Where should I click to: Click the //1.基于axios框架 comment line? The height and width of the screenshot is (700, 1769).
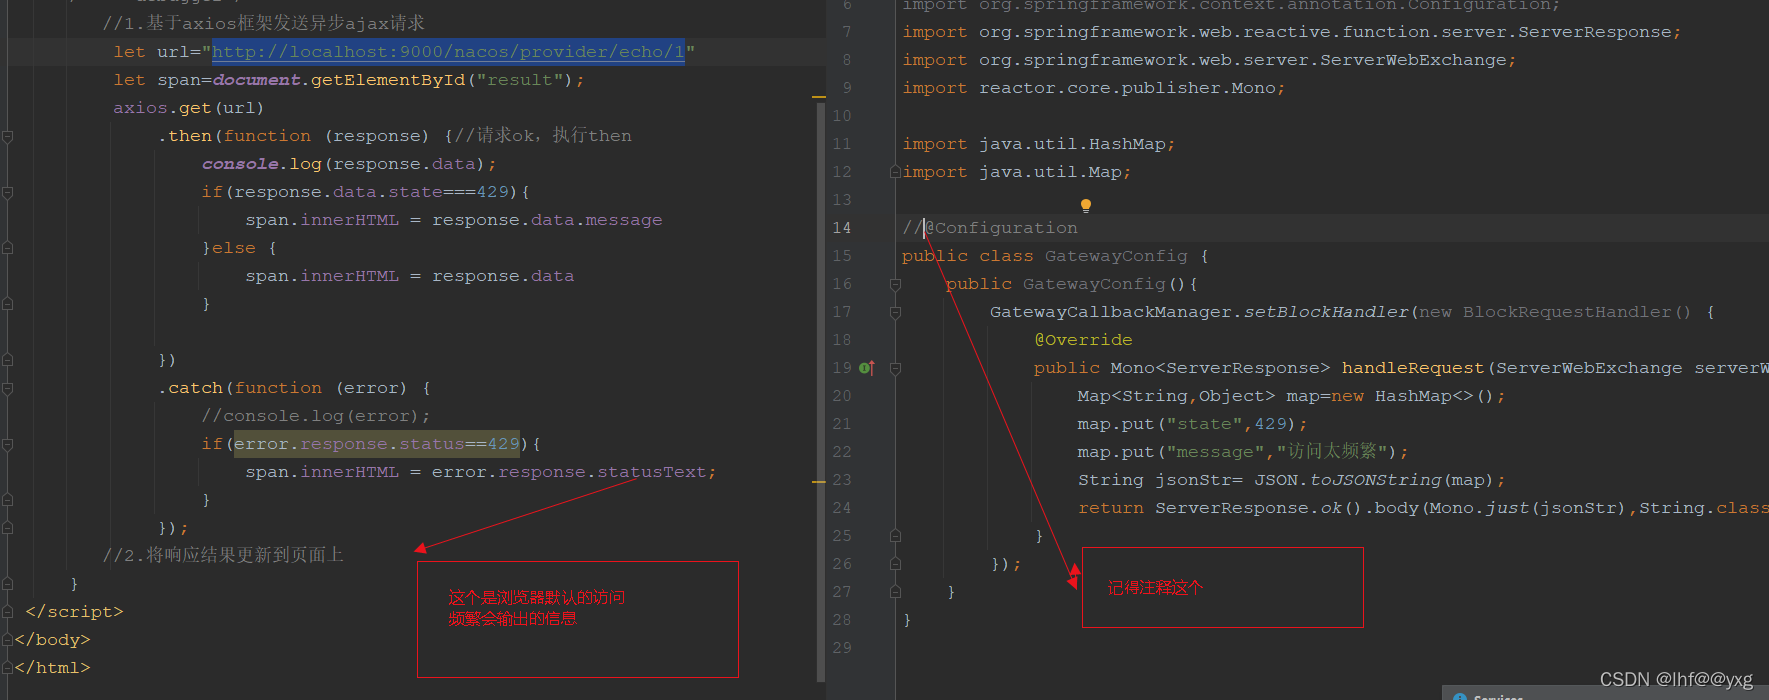(x=263, y=23)
